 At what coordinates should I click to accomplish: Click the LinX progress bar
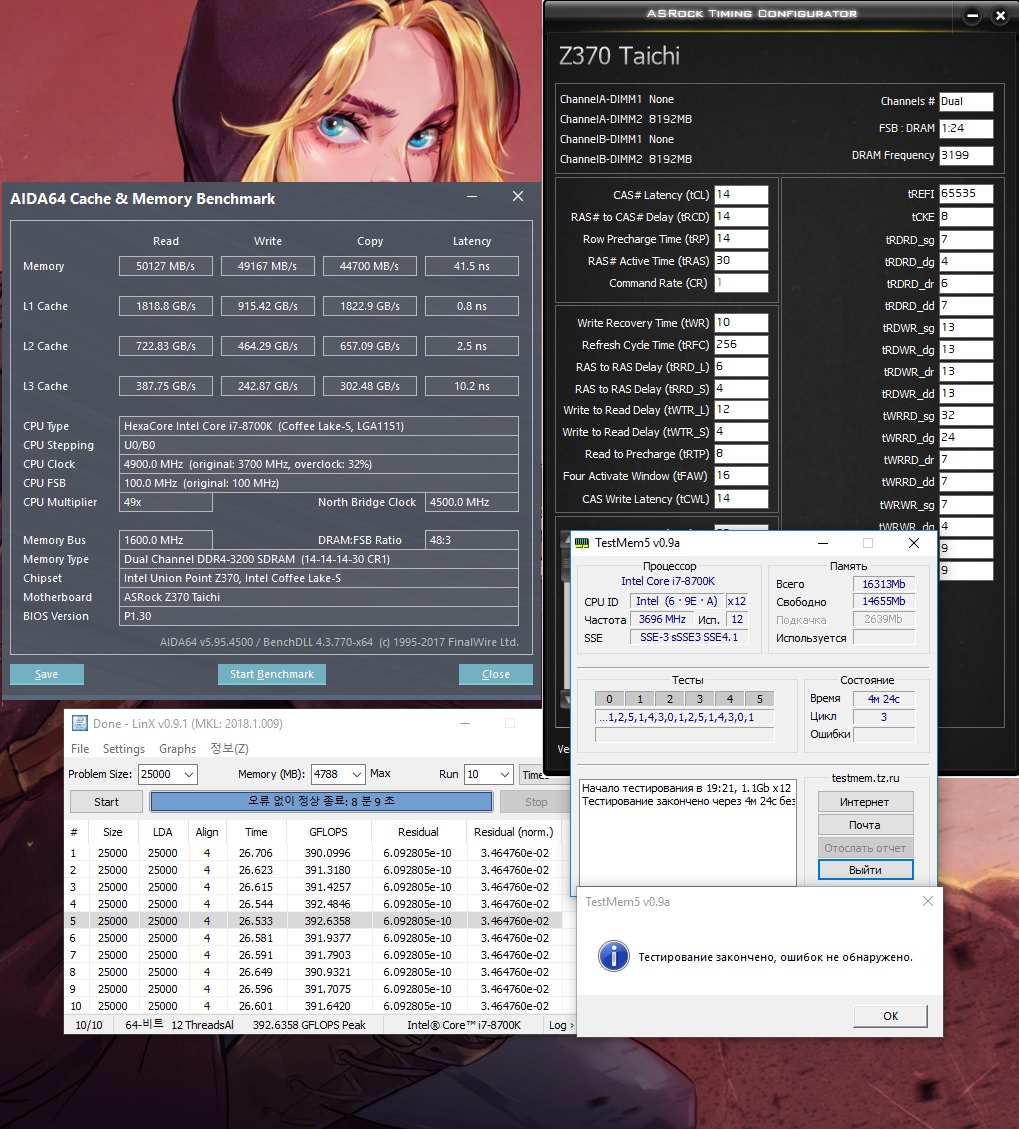pos(321,801)
